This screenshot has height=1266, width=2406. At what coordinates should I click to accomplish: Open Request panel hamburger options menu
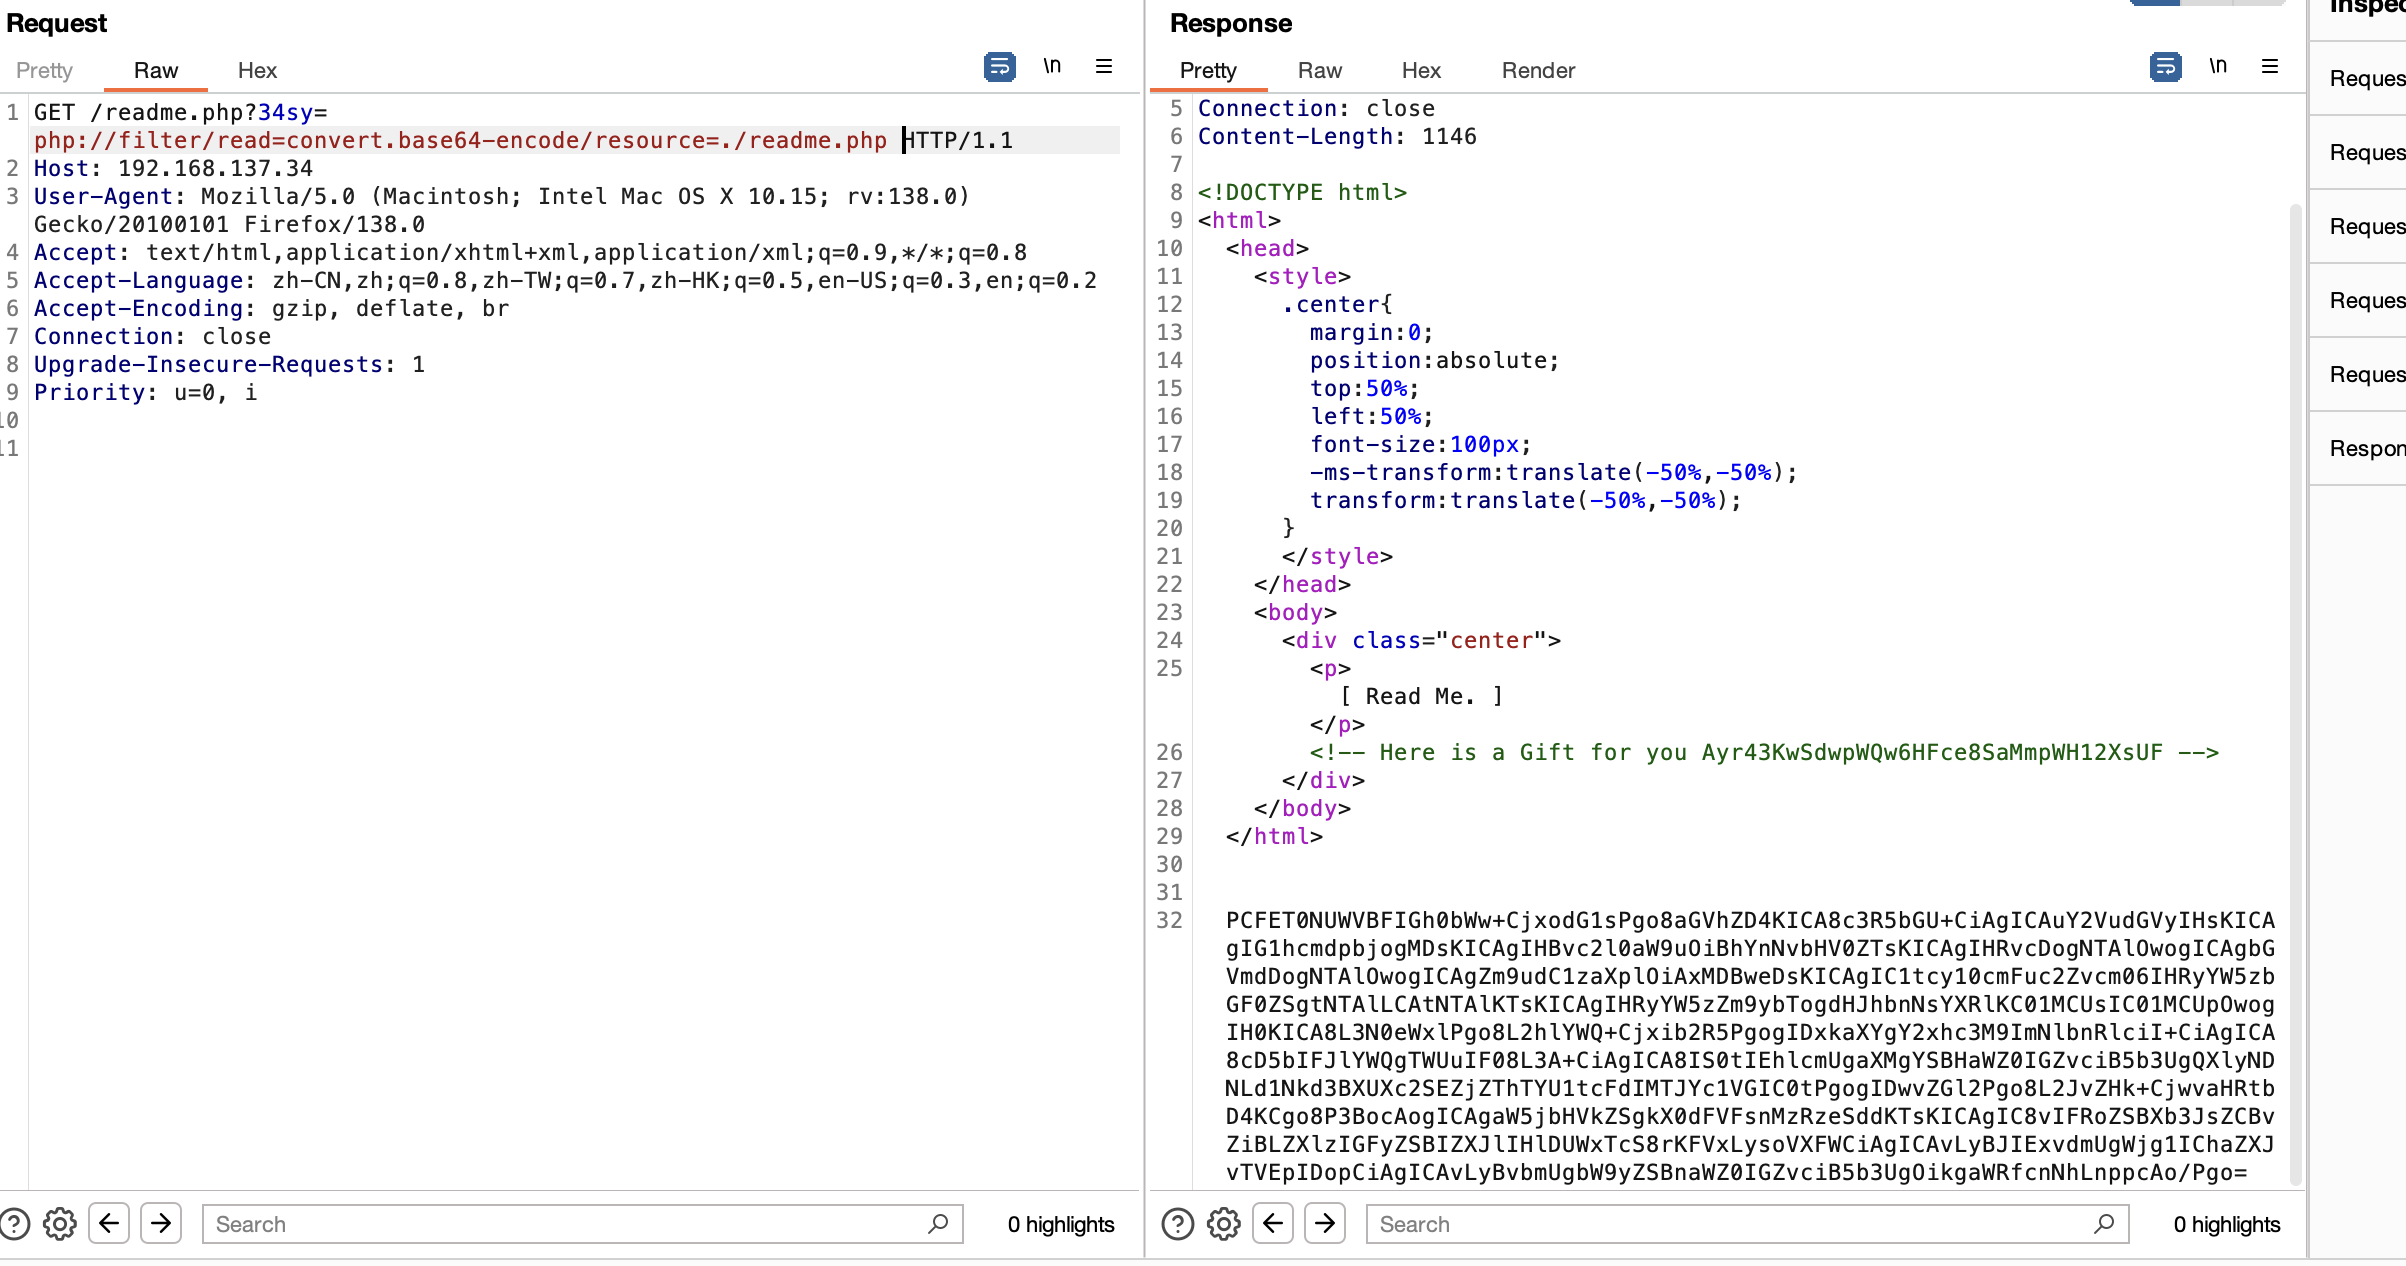1104,66
